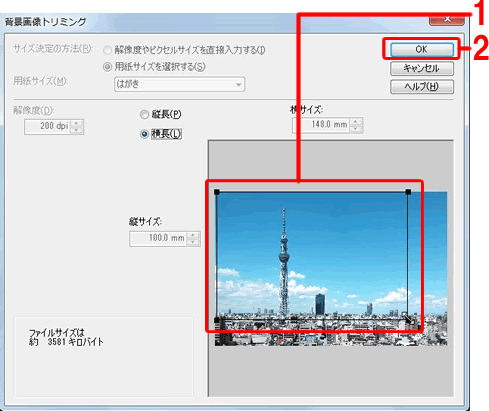Decrease the 縦サイズ 100.0 mm value
Image resolution: width=489 pixels, height=411 pixels.
(193, 242)
